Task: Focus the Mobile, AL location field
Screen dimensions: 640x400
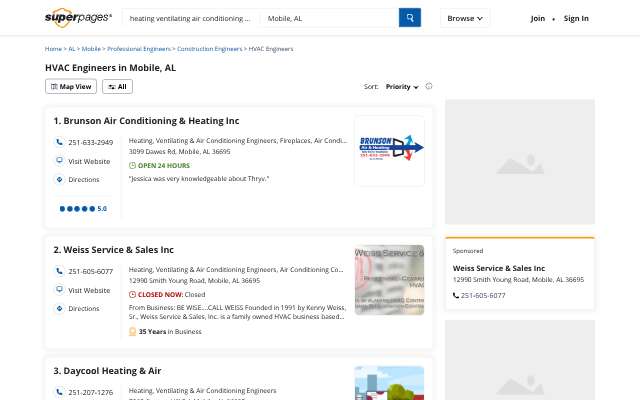Action: [329, 18]
